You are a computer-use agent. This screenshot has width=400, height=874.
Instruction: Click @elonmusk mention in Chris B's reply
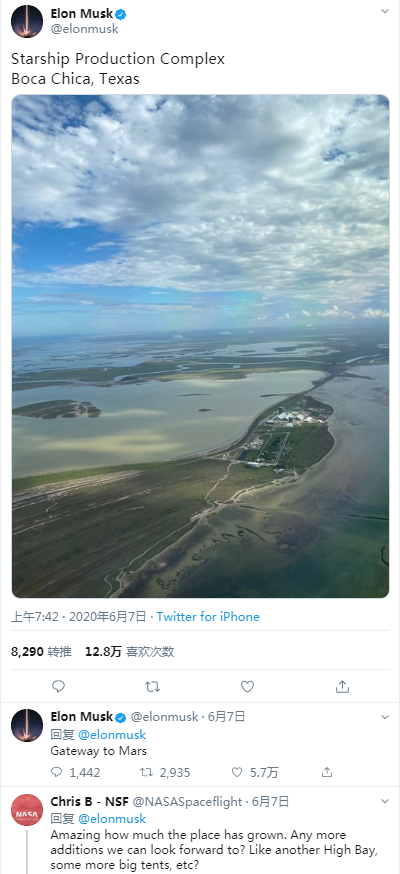click(x=112, y=818)
